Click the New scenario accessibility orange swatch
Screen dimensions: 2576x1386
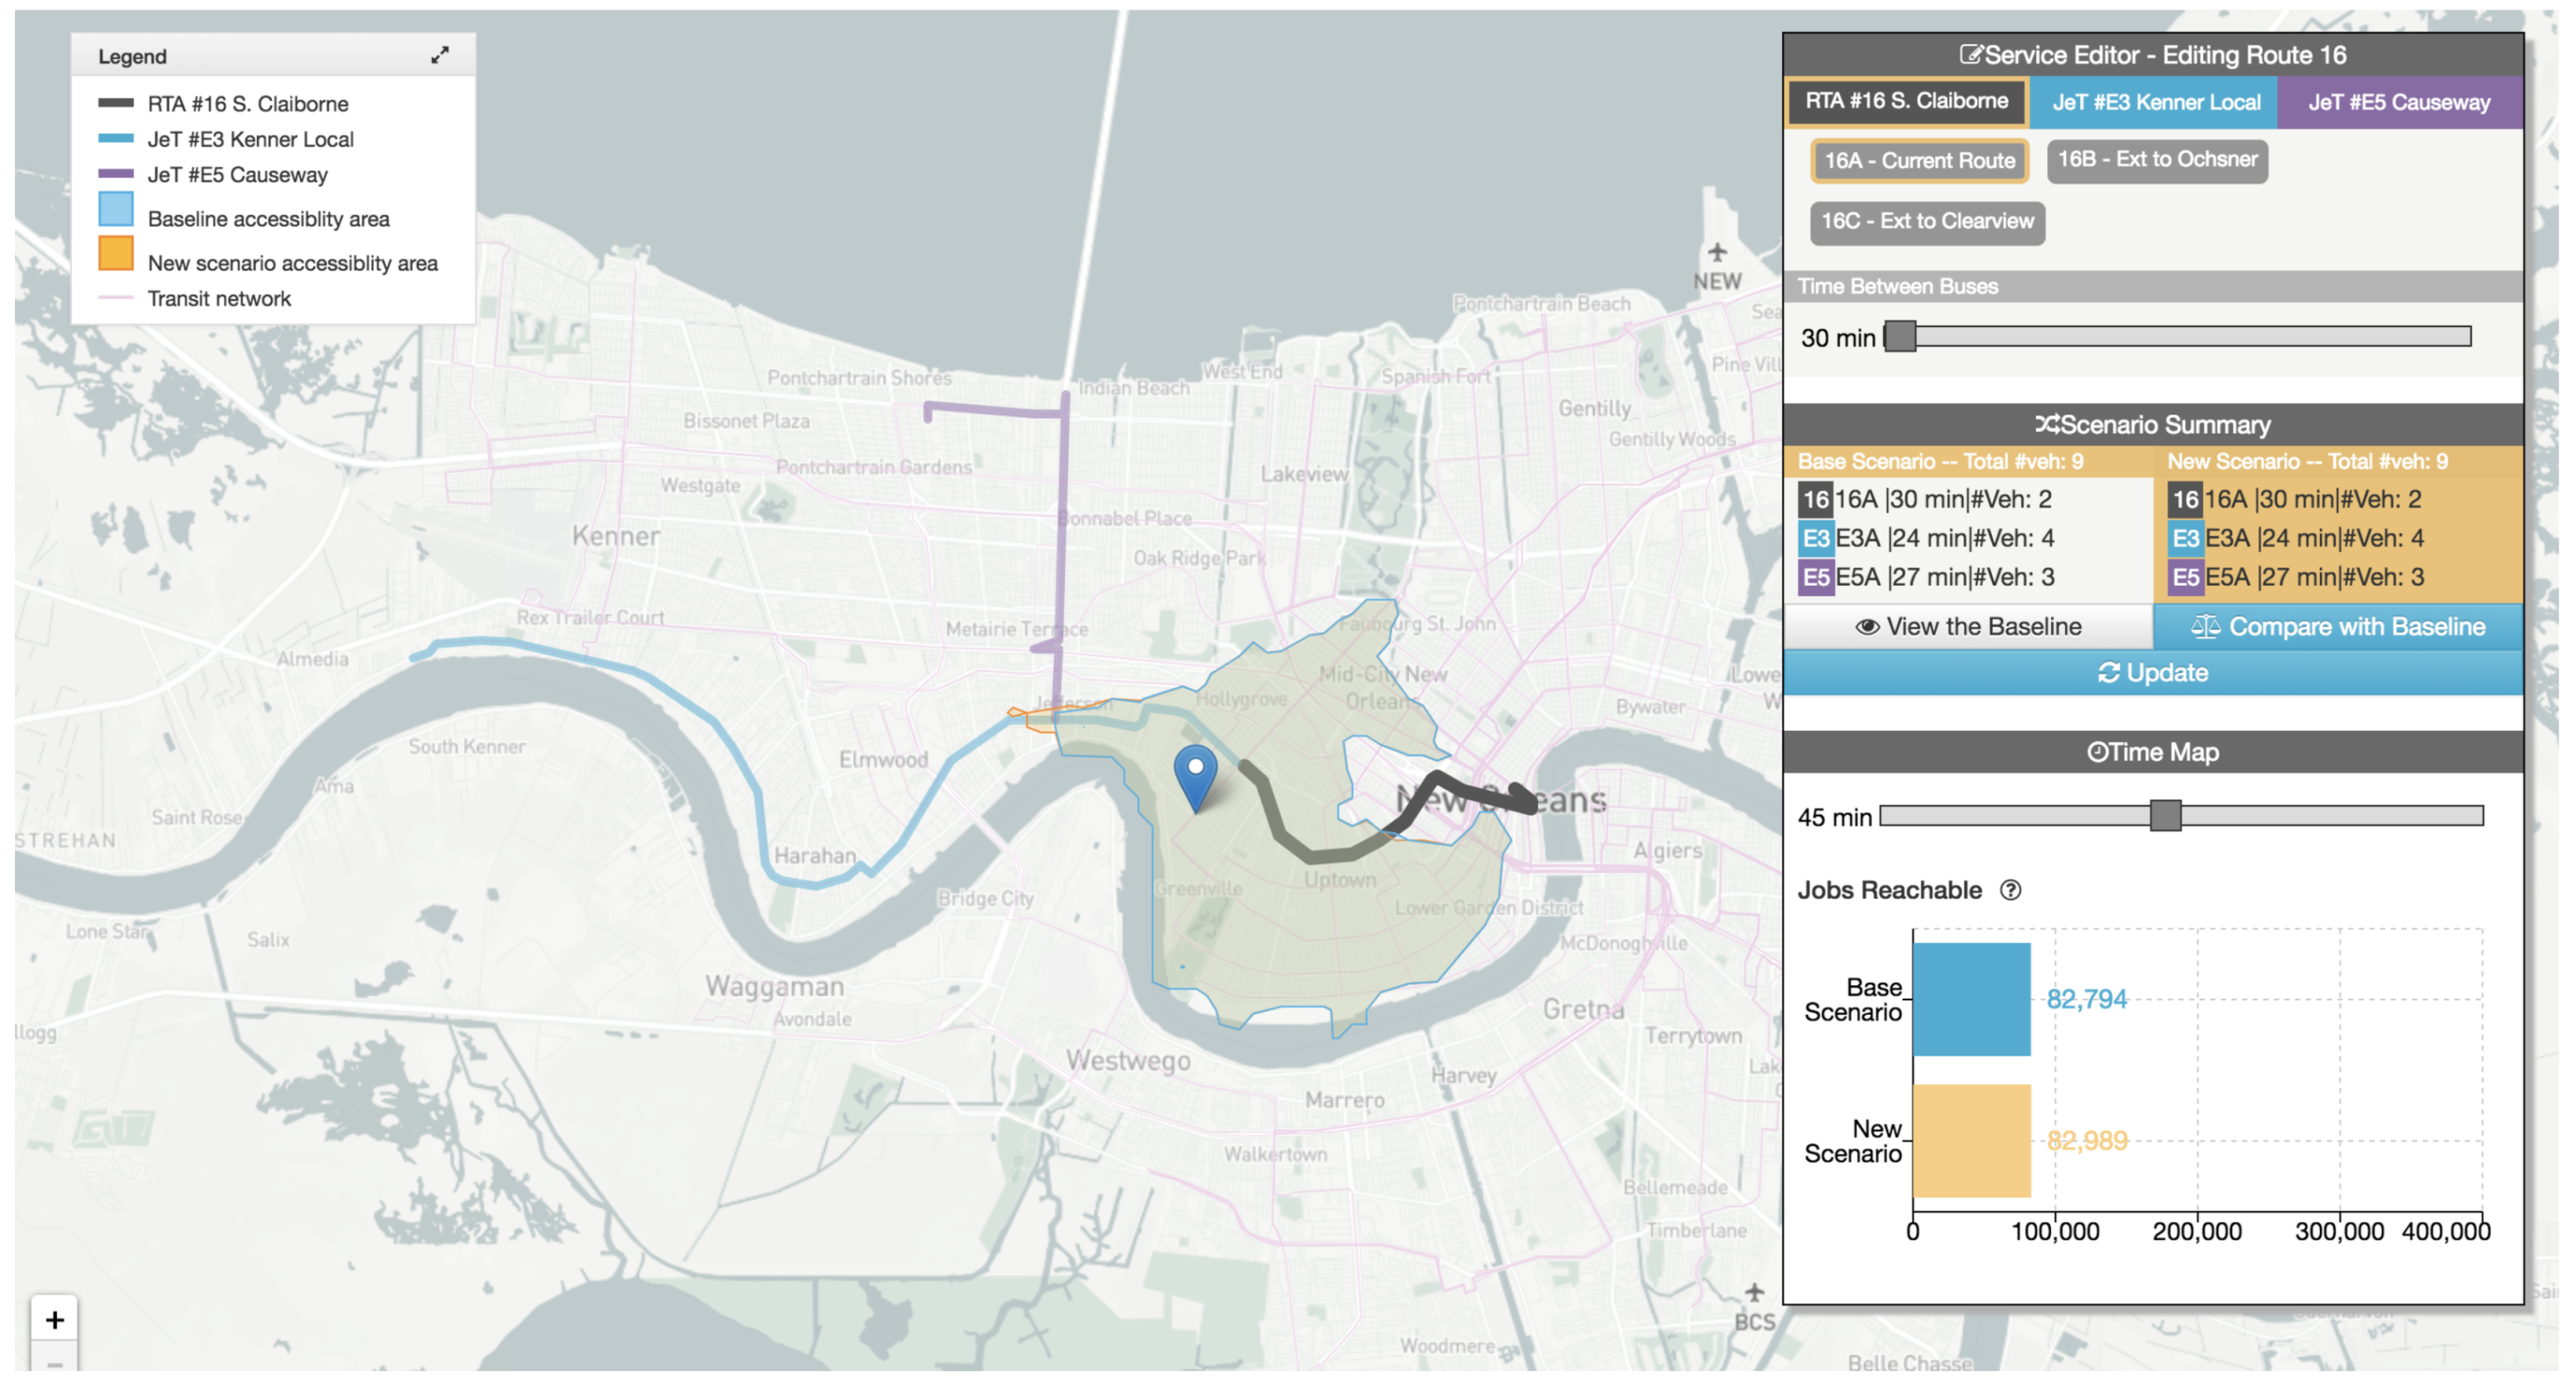pos(116,254)
